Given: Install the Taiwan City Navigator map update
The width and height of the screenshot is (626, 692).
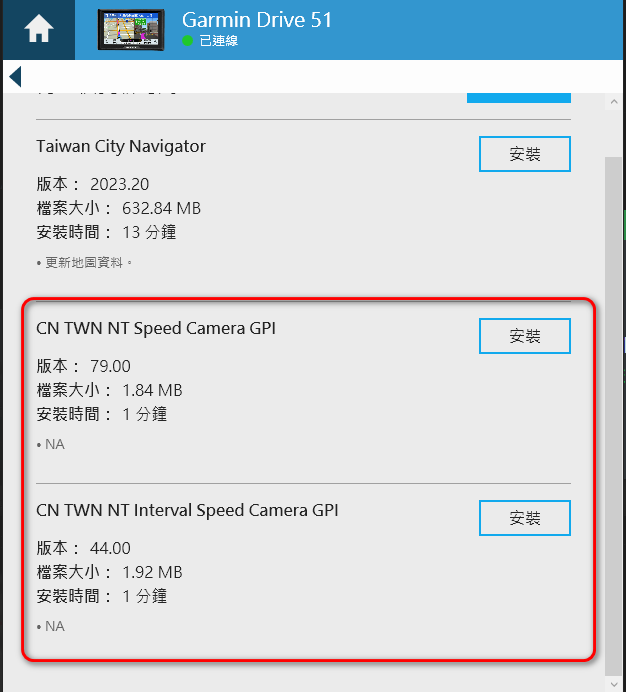Looking at the screenshot, I should [x=525, y=154].
